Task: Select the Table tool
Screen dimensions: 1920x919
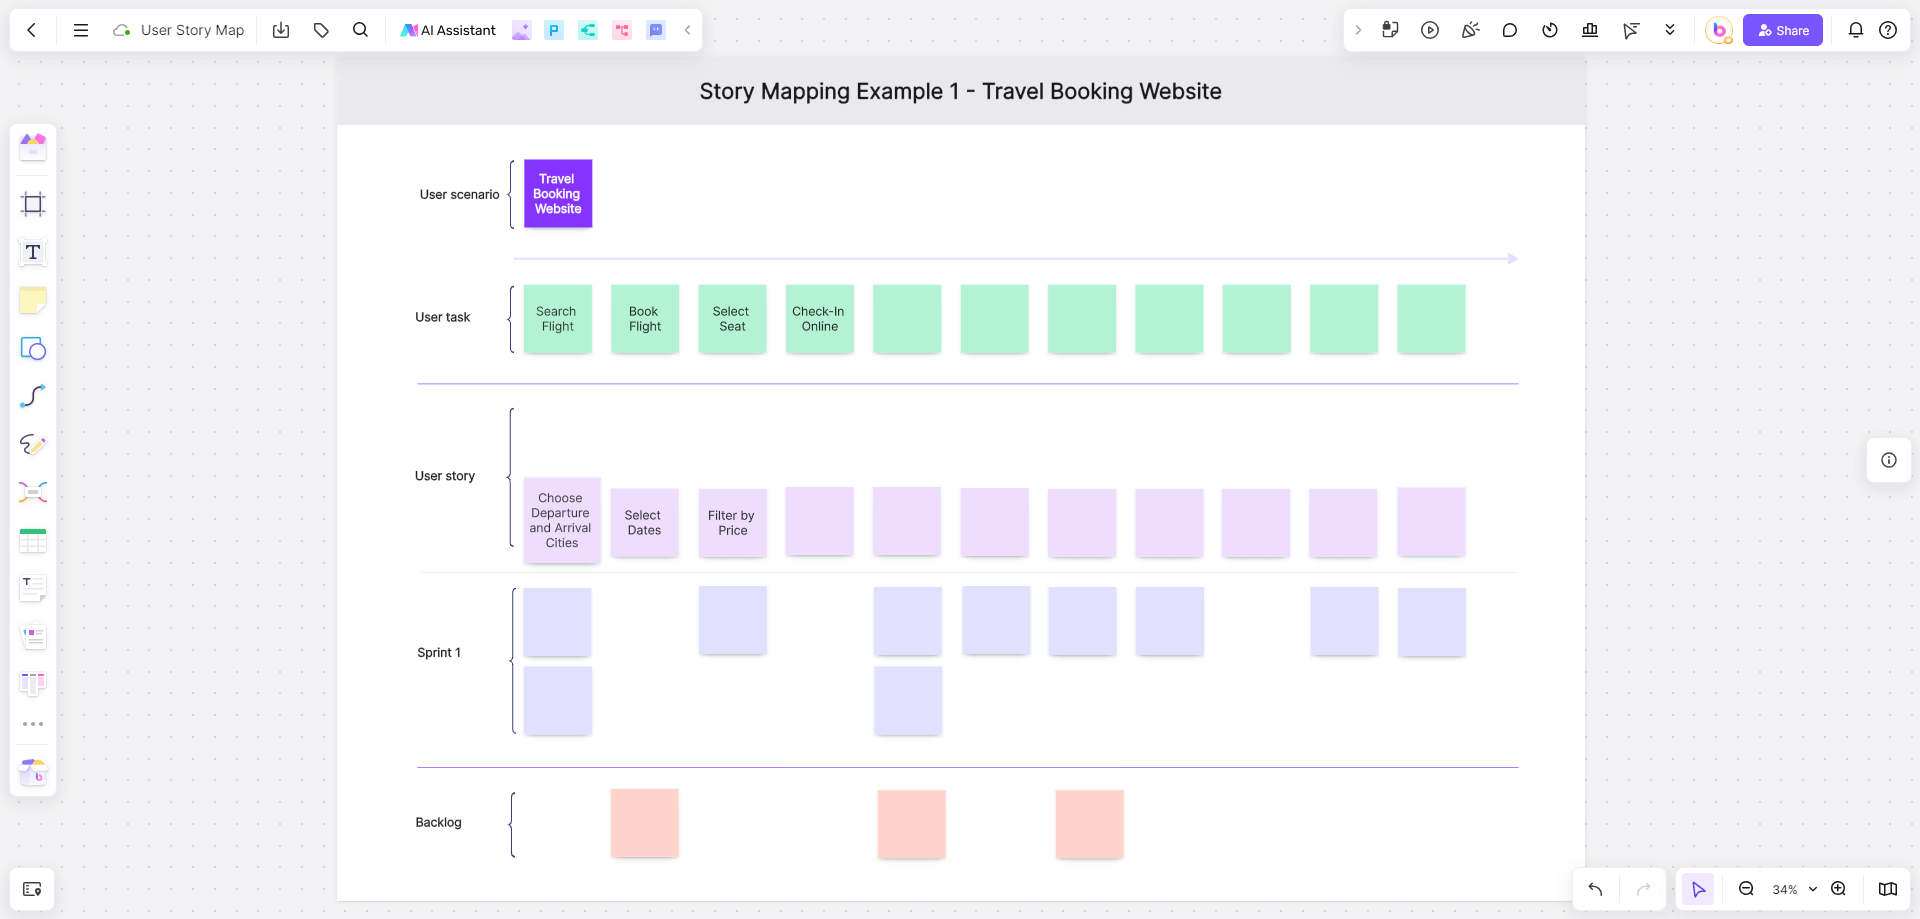Action: (33, 540)
